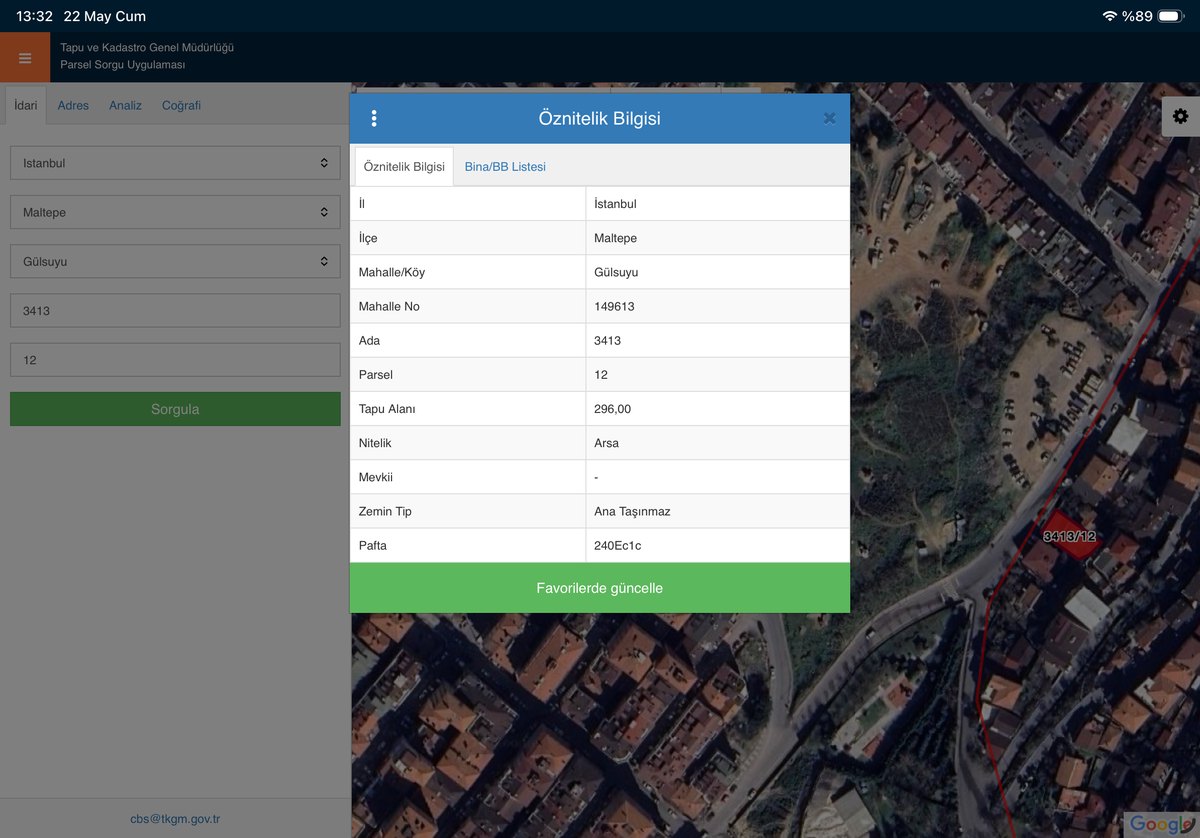The image size is (1200, 838).
Task: Open the Coğrafi tab
Action: click(181, 105)
